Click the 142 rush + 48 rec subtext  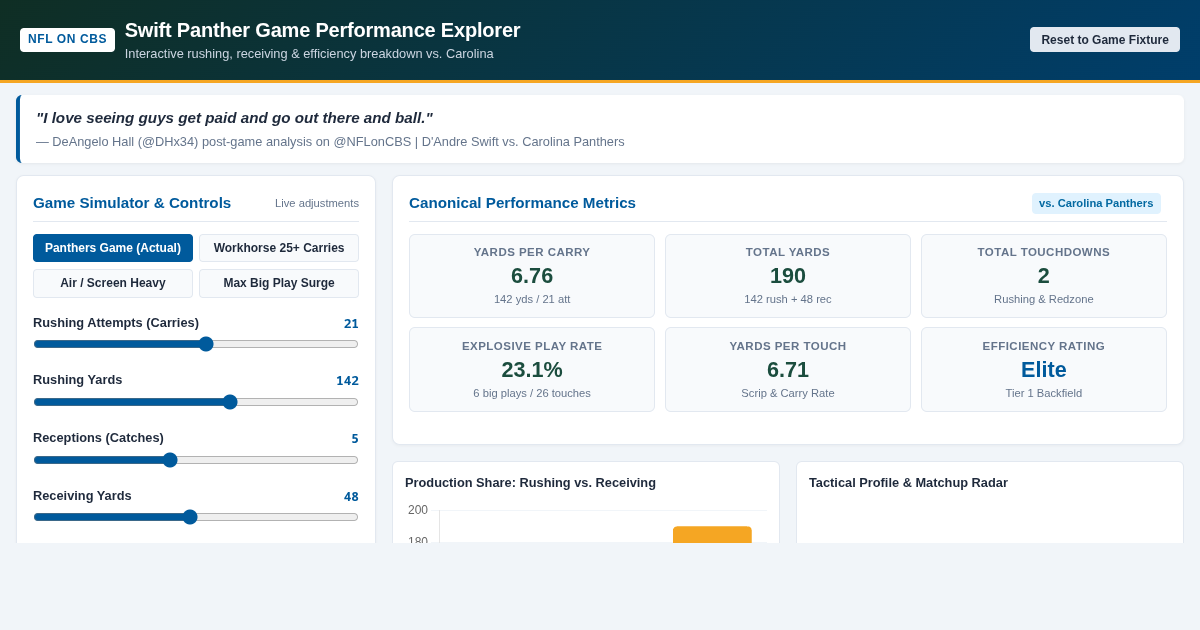tap(788, 299)
